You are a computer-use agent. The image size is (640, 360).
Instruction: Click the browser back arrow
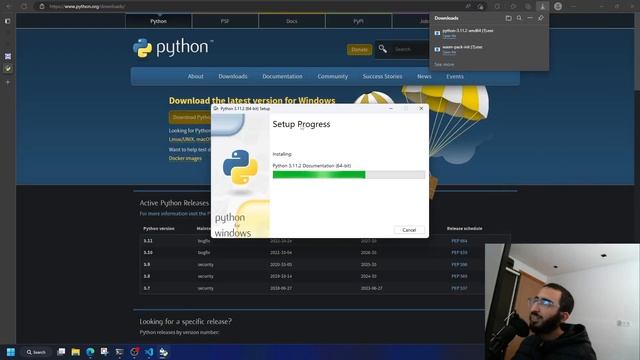pos(9,7)
